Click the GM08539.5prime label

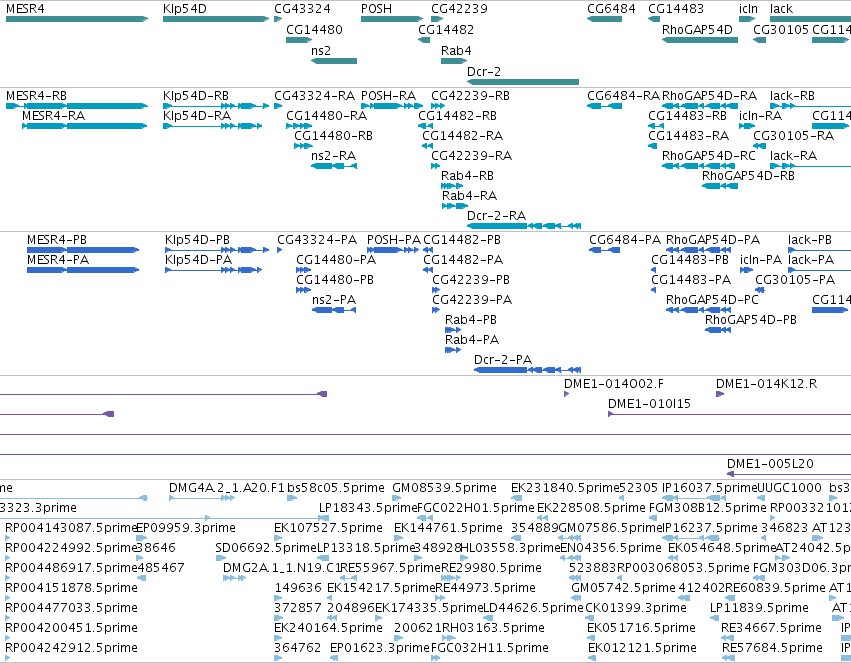coord(444,488)
